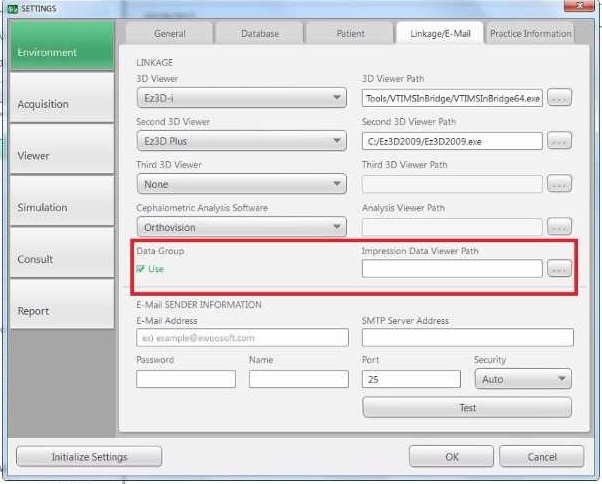Switch to the Patient tab
Viewport: 602px width, 484px height.
(x=350, y=34)
